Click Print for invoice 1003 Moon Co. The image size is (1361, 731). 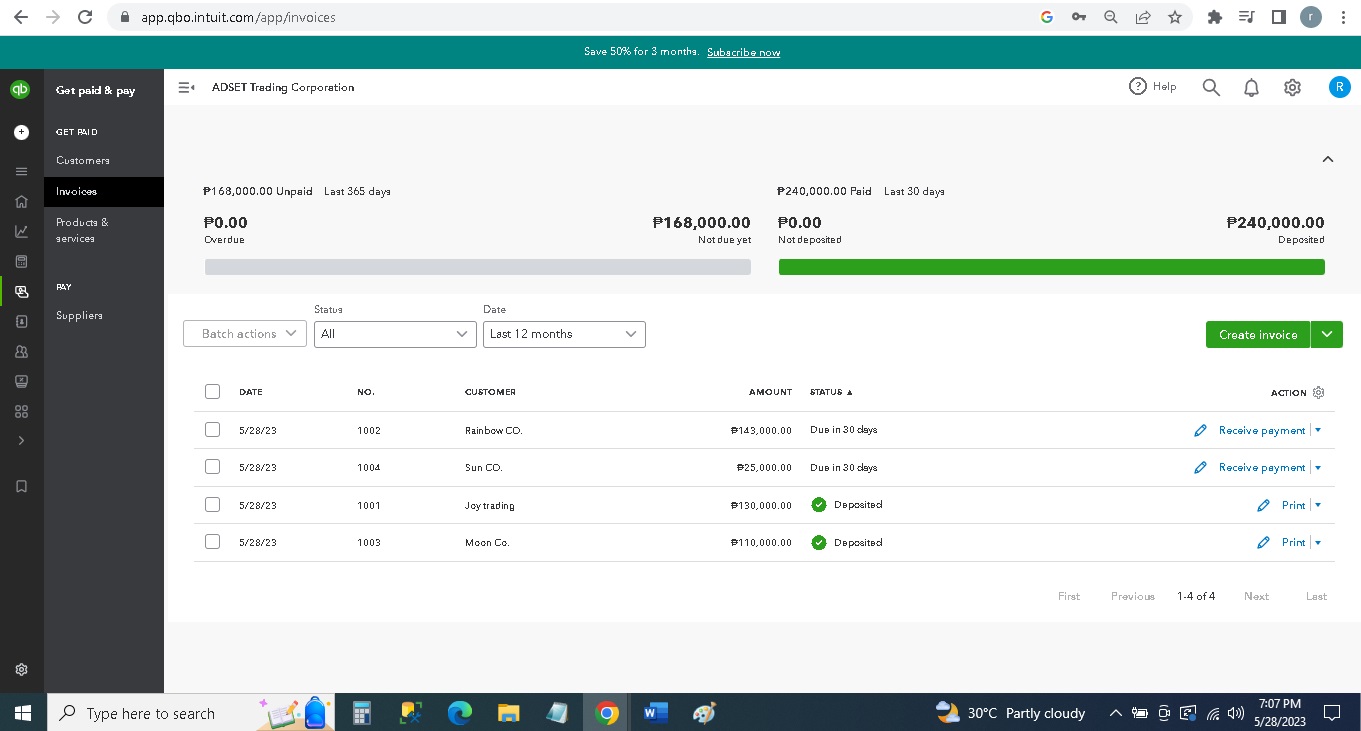1294,543
